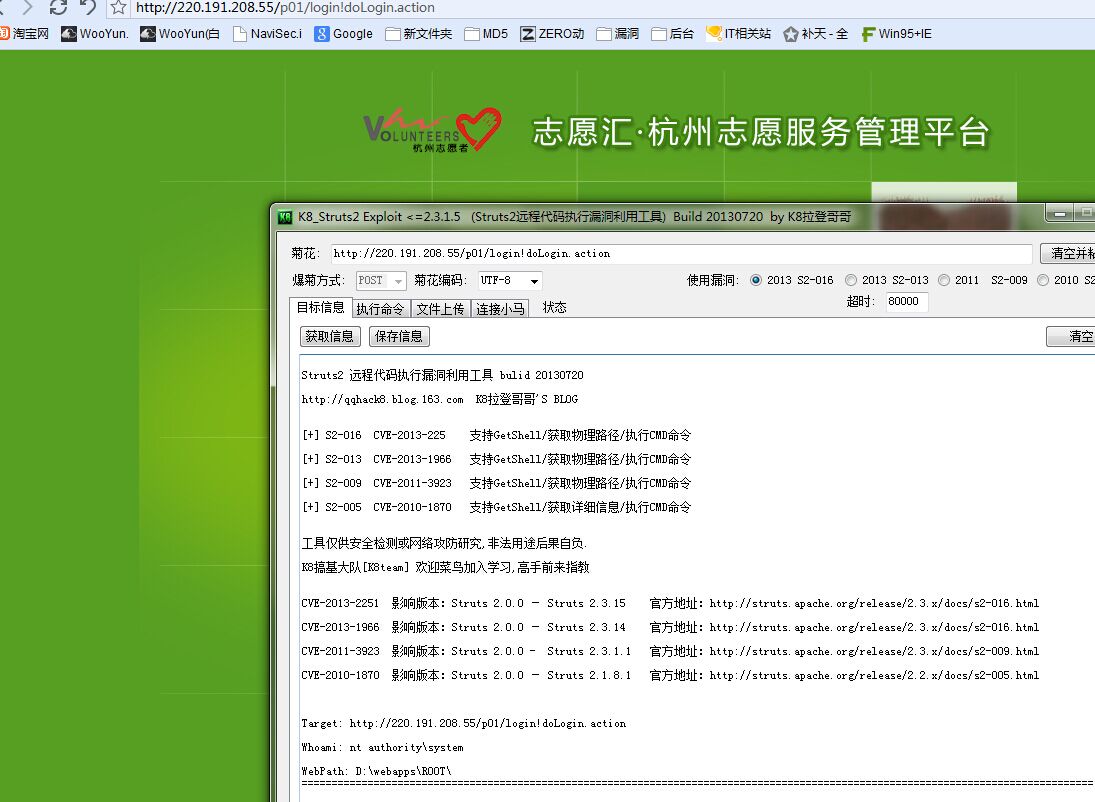Click the 志愿汇·杭州志愿服务管理平台 page heading

(760, 133)
